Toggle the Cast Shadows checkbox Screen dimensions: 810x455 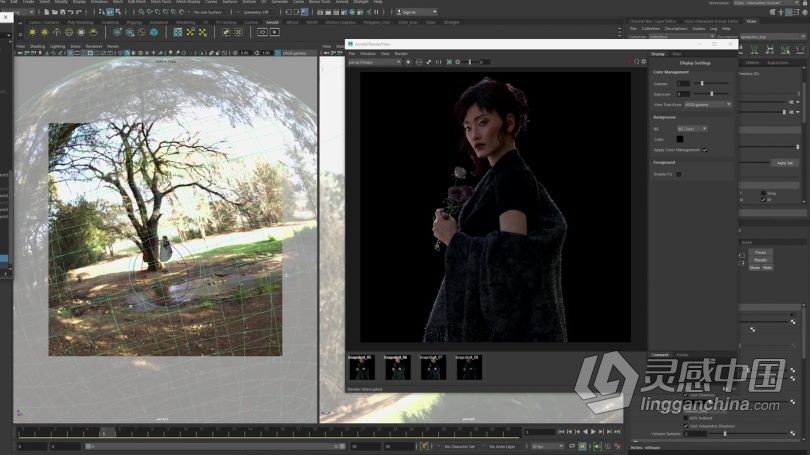685,395
